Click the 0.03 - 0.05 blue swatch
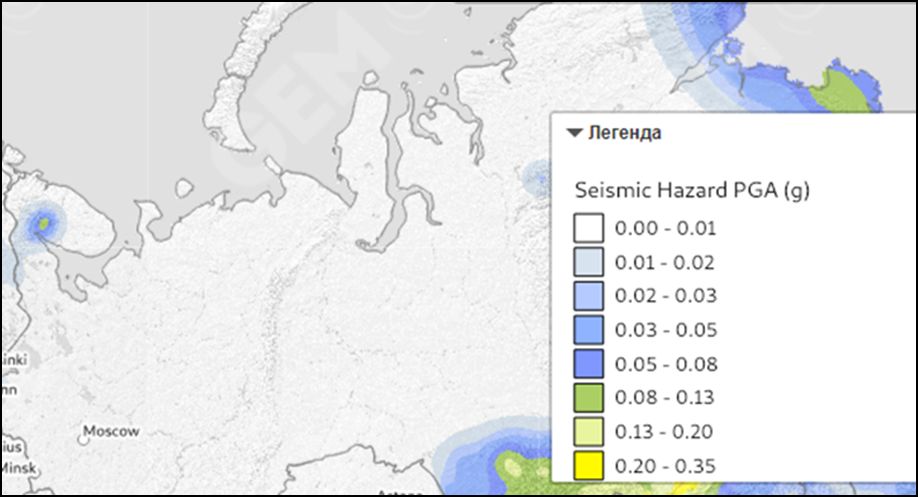The width and height of the screenshot is (918, 497). coord(589,330)
